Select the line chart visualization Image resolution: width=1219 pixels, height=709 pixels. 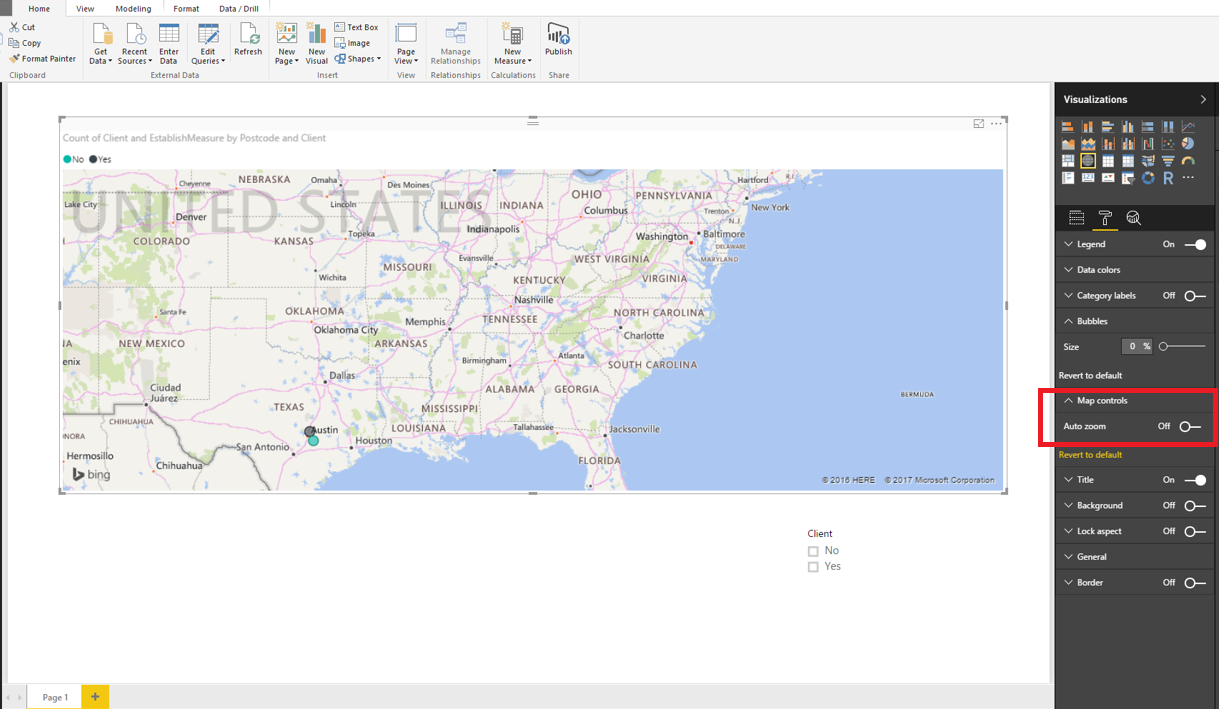click(x=1188, y=127)
